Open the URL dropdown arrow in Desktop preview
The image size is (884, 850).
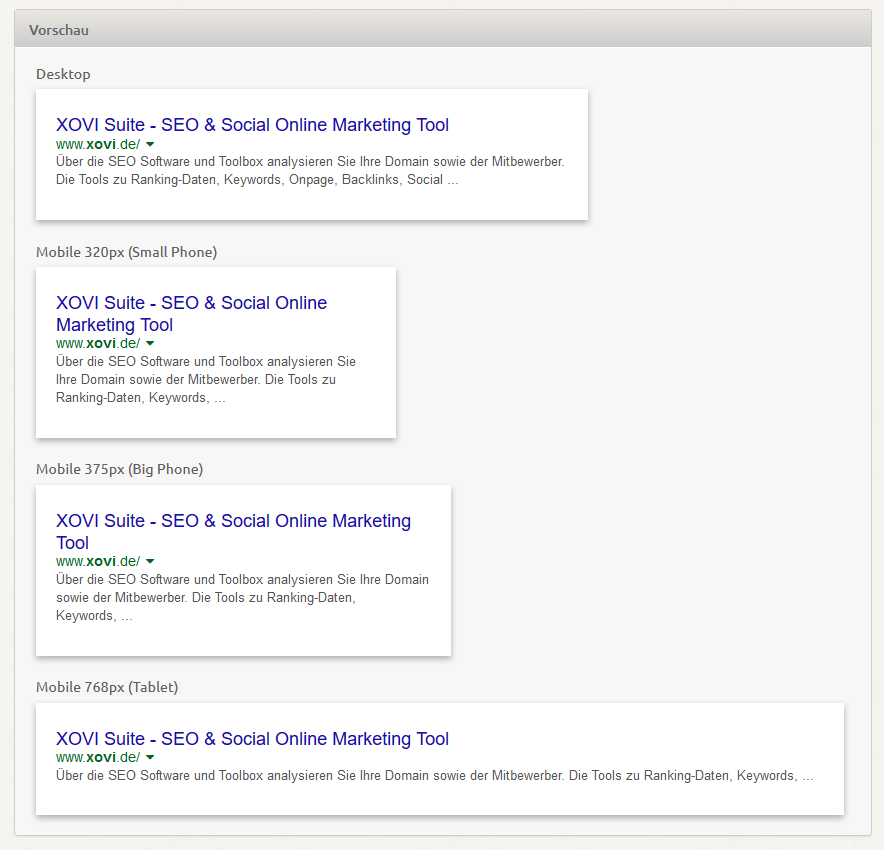(150, 145)
